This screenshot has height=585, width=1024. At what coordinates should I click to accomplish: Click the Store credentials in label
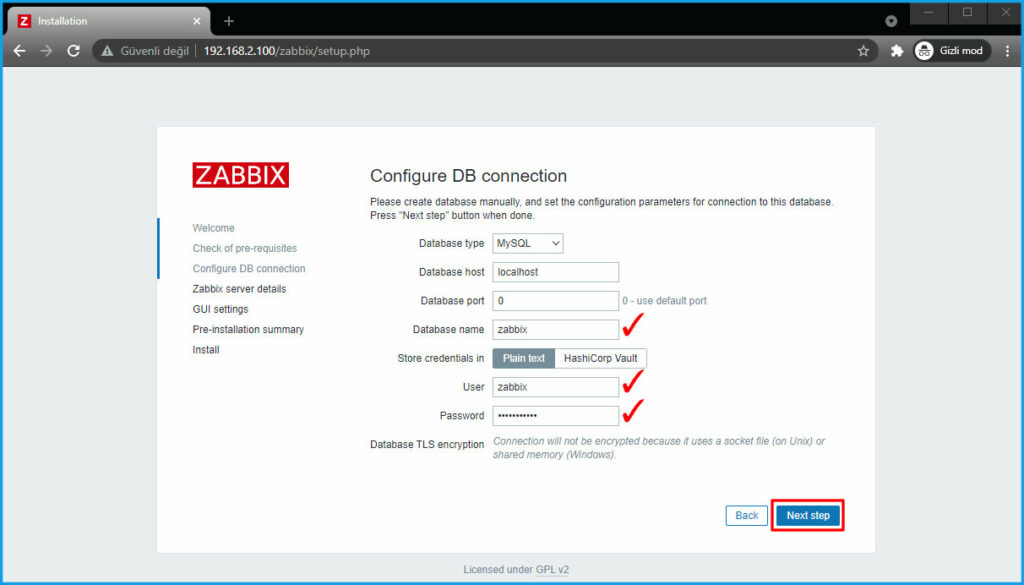pyautogui.click(x=441, y=358)
